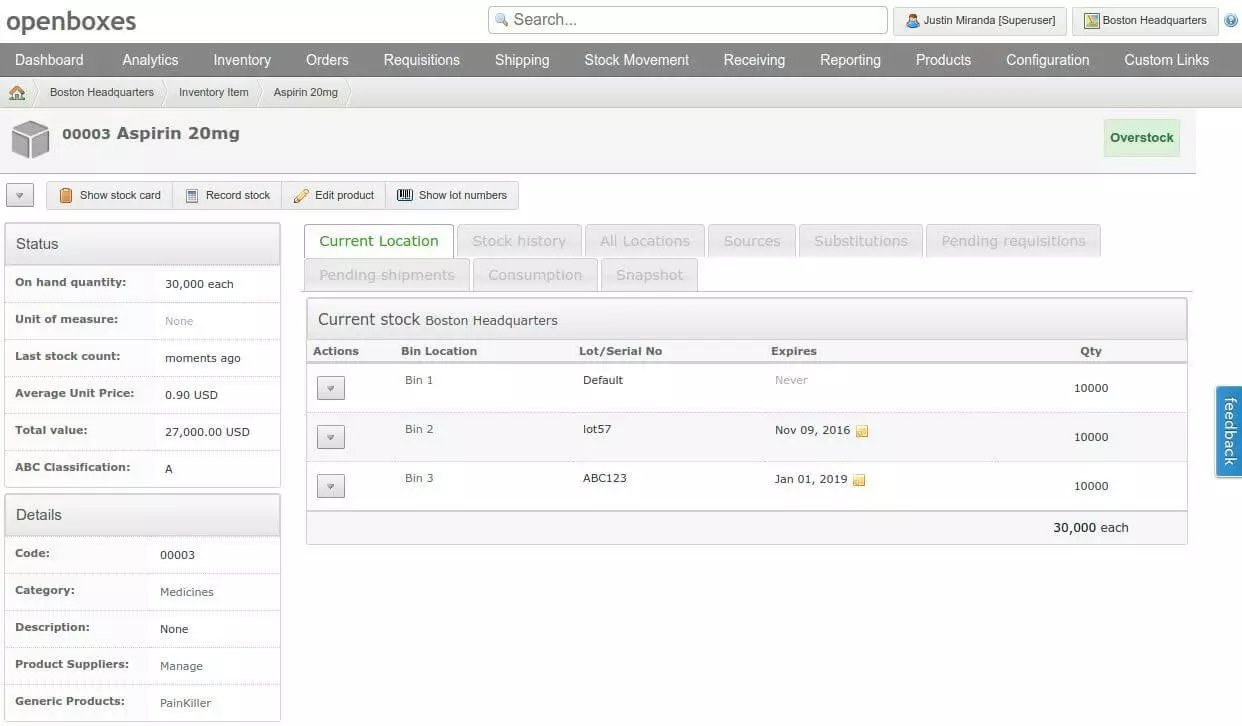This screenshot has height=726, width=1242.
Task: Open the Custom Links menu
Action: pyautogui.click(x=1167, y=60)
